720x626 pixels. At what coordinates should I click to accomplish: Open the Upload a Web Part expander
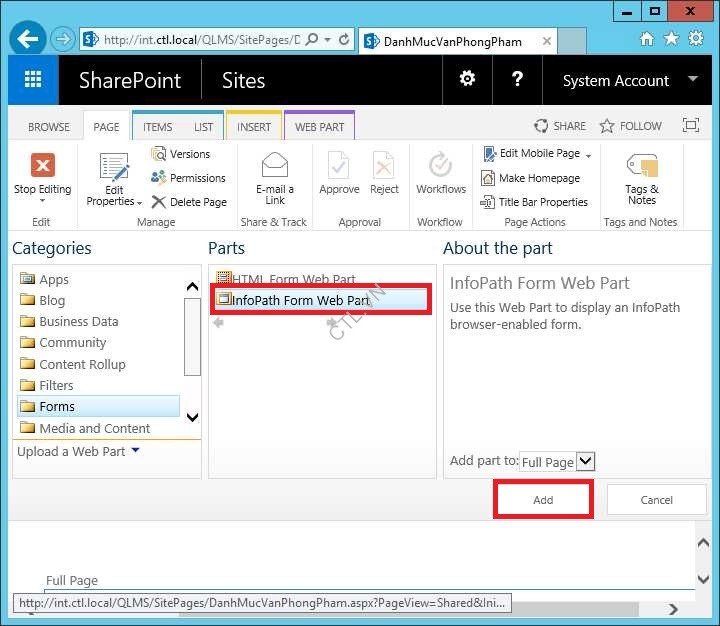tap(79, 451)
